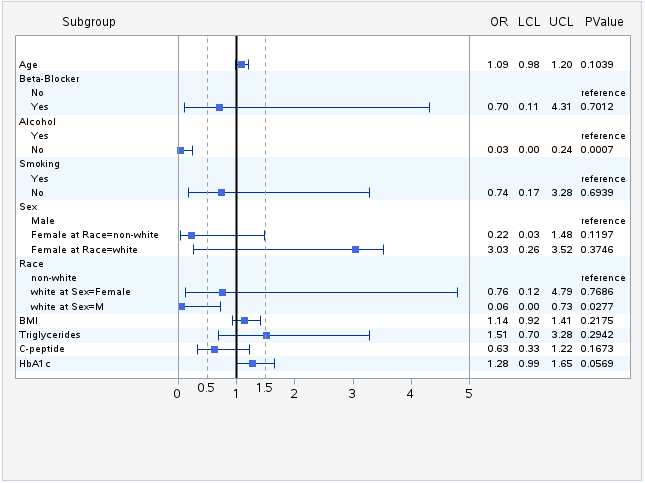Select the white at Sex=M label

coord(67,306)
